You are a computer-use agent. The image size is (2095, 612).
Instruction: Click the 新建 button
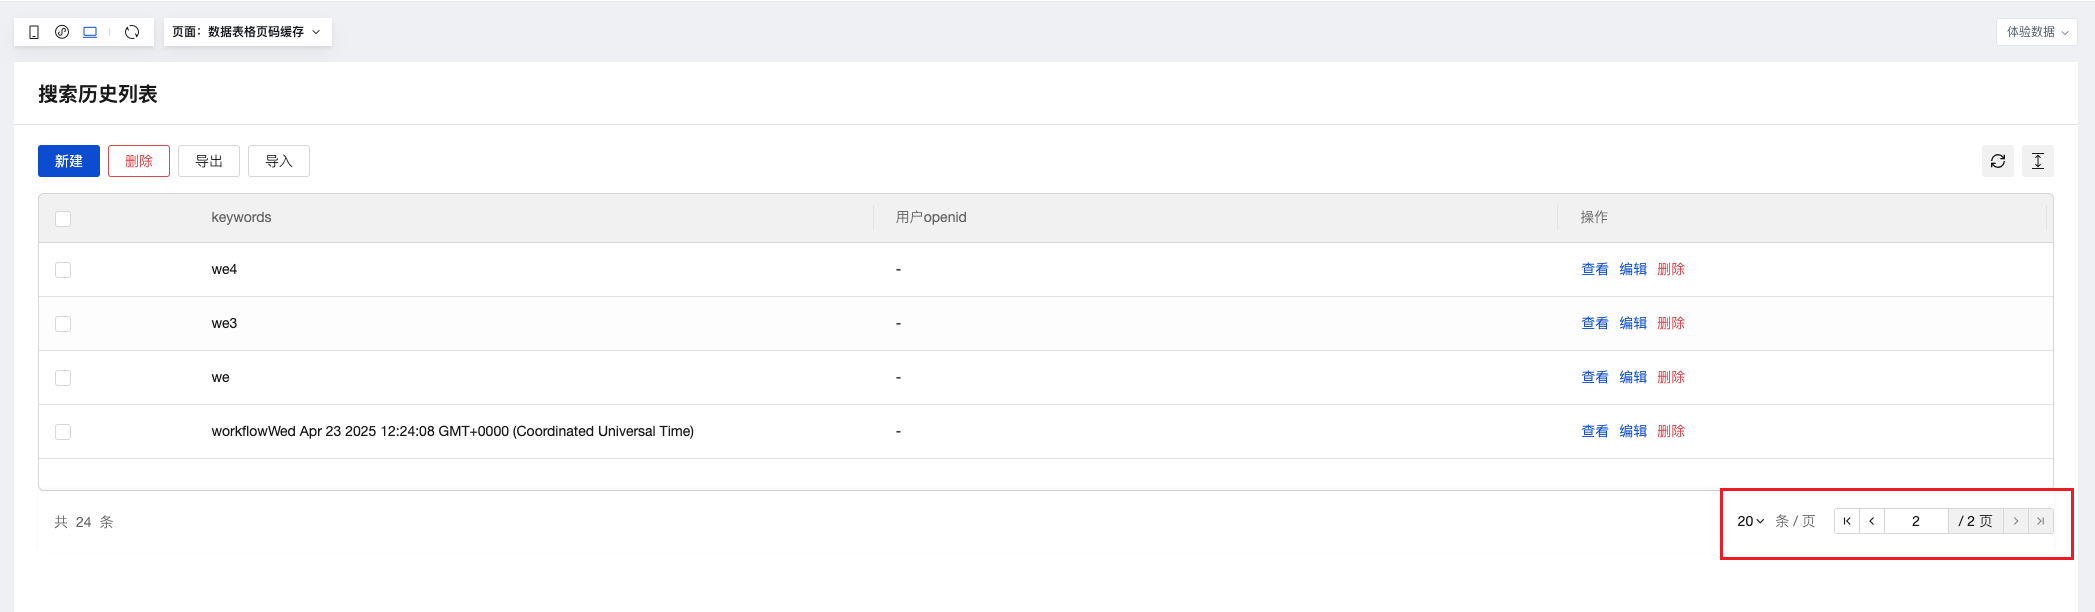(69, 161)
